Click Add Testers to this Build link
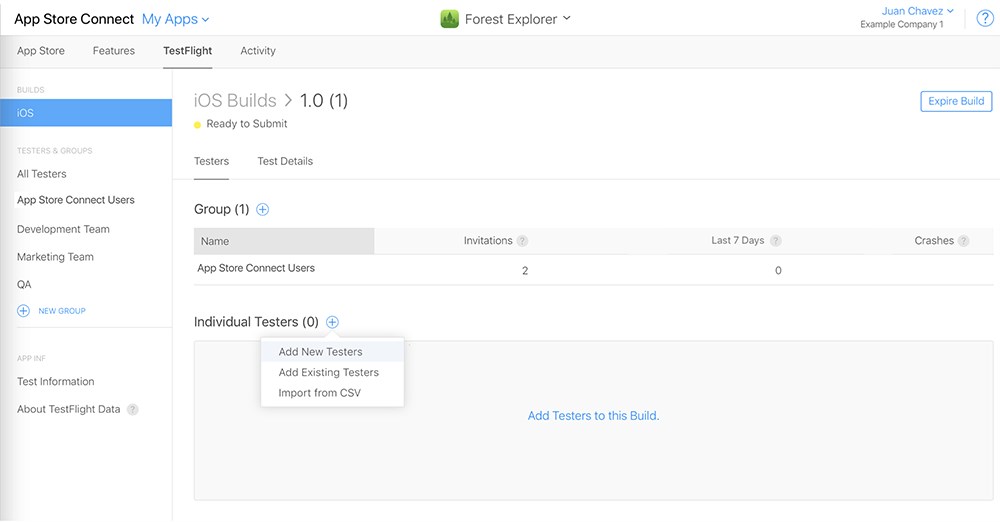Image resolution: width=1000 pixels, height=522 pixels. pyautogui.click(x=593, y=415)
